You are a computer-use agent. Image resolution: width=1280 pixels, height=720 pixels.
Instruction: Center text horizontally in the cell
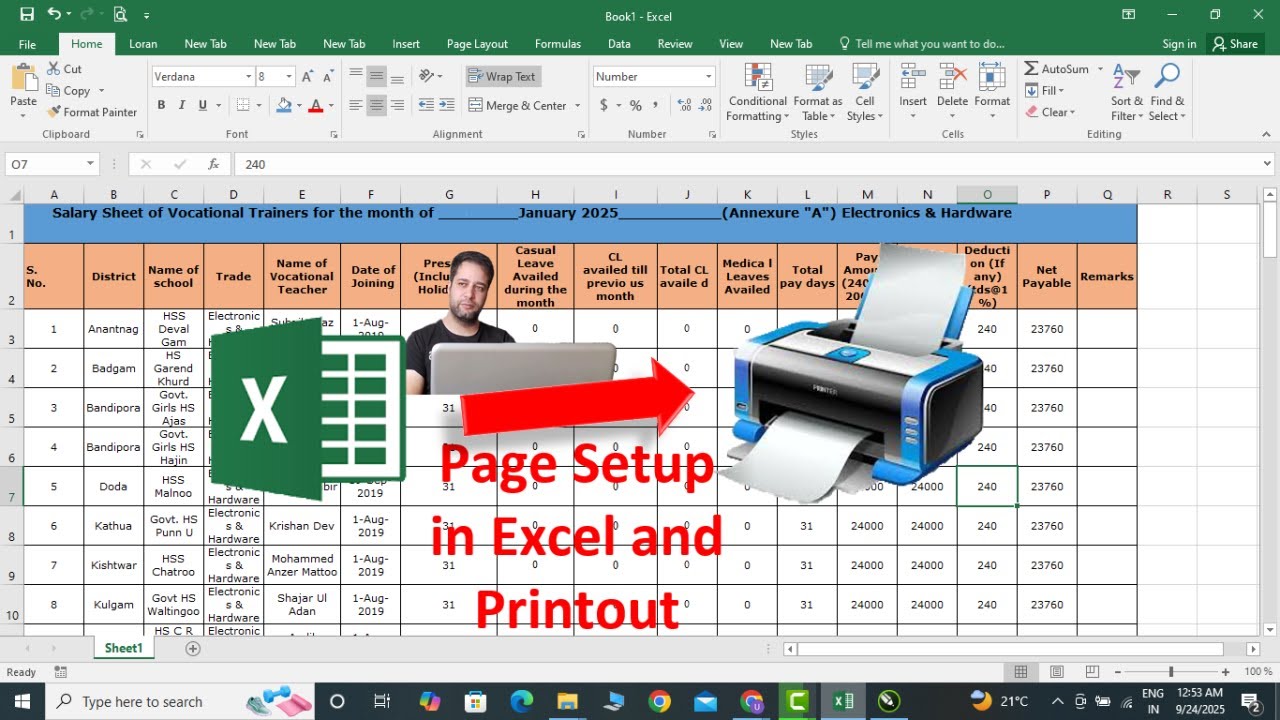click(x=377, y=105)
